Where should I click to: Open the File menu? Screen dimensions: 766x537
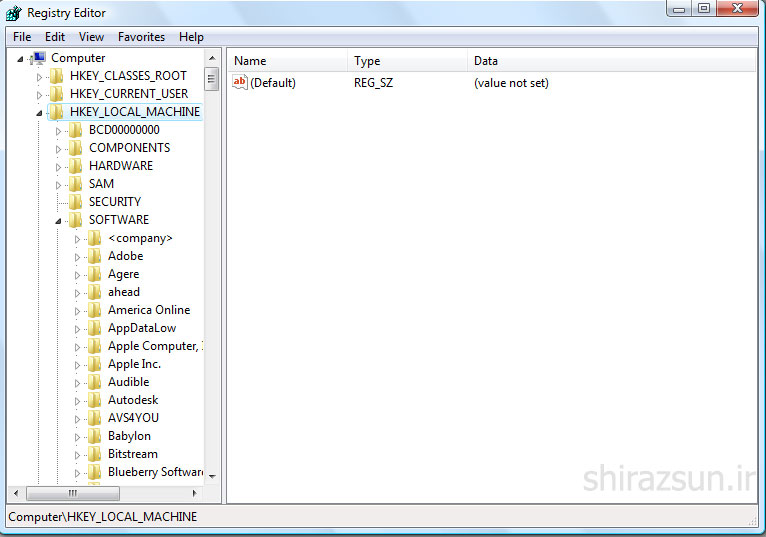(x=22, y=37)
